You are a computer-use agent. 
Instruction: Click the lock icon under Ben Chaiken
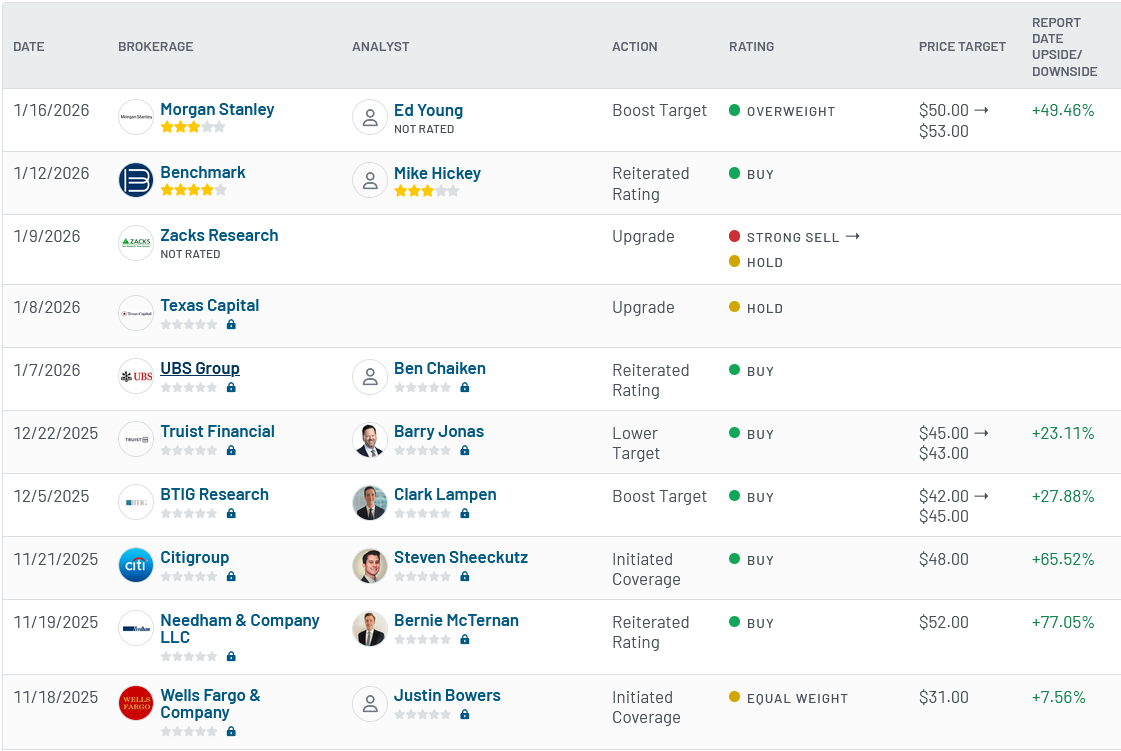coord(465,388)
